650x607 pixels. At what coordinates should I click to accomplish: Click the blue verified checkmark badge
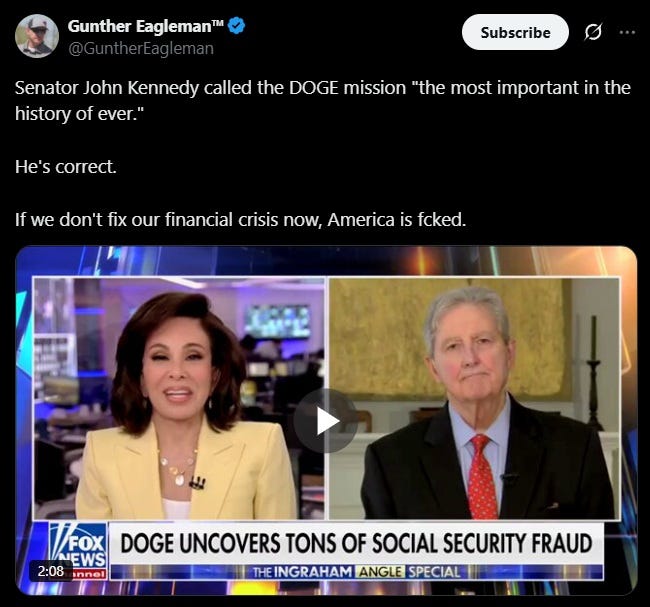[x=237, y=26]
